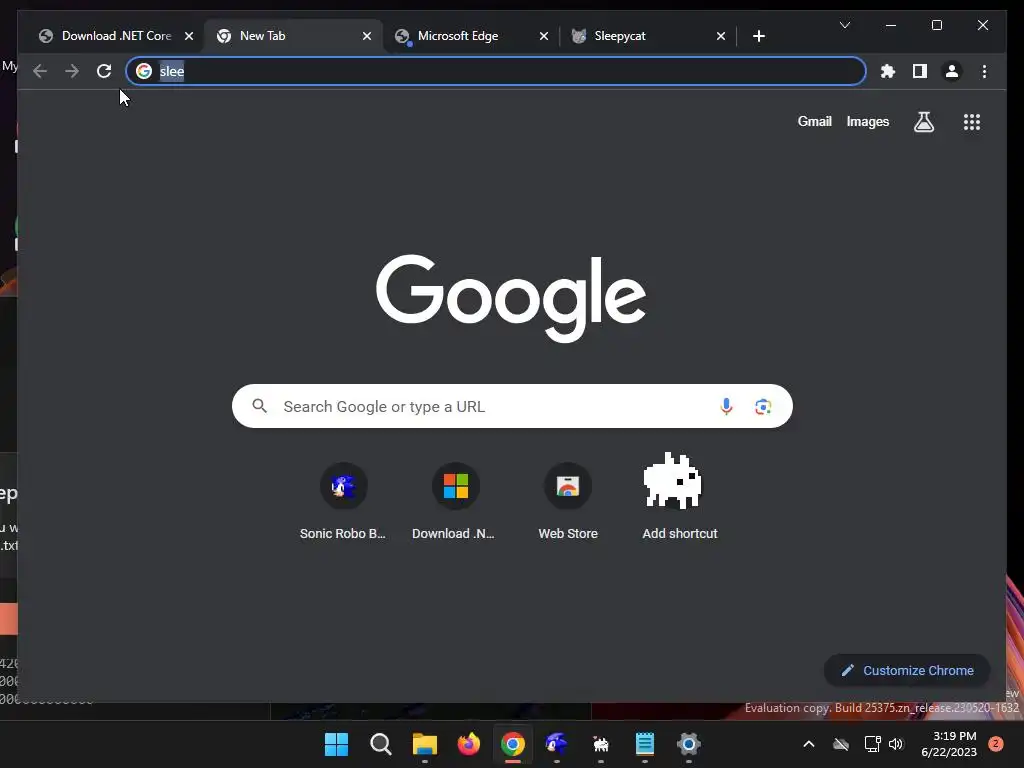Close the Download .NET Core tab
Viewport: 1024px width, 768px height.
(x=189, y=36)
